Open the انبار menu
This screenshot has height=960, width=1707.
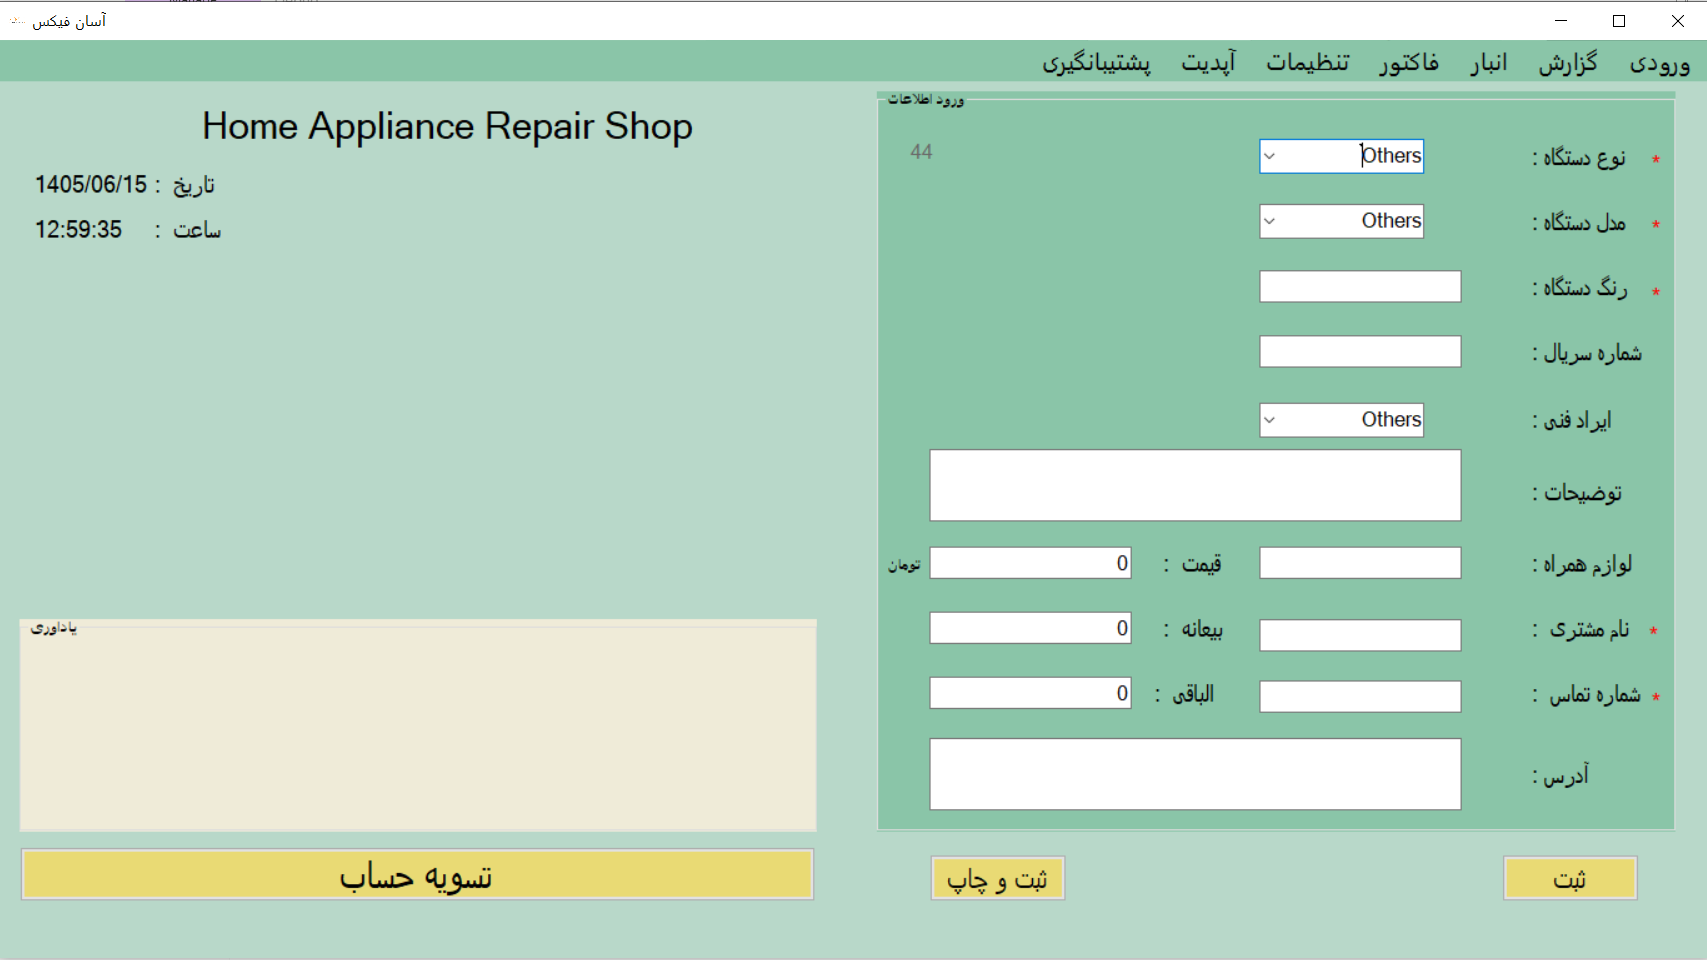coord(1488,63)
